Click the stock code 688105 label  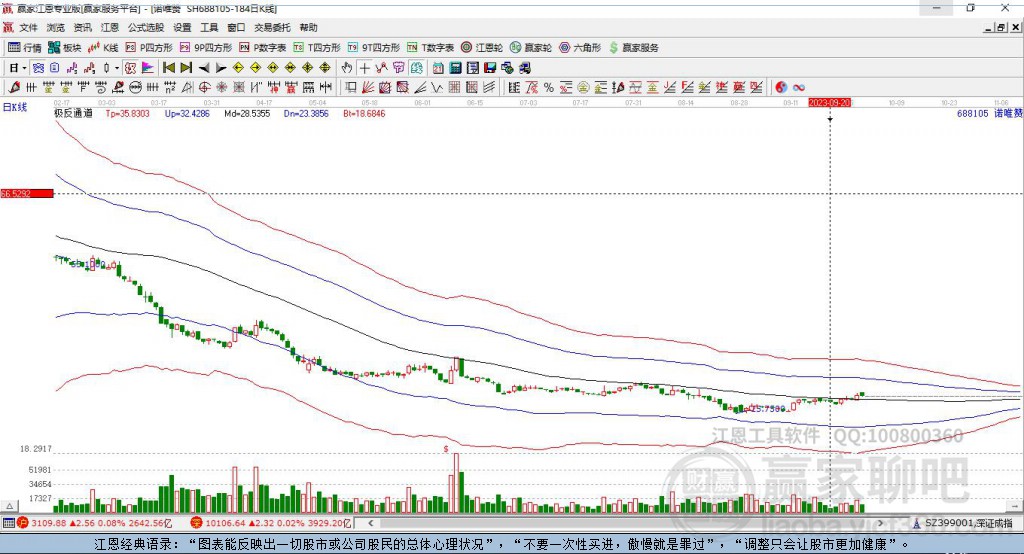(x=972, y=113)
